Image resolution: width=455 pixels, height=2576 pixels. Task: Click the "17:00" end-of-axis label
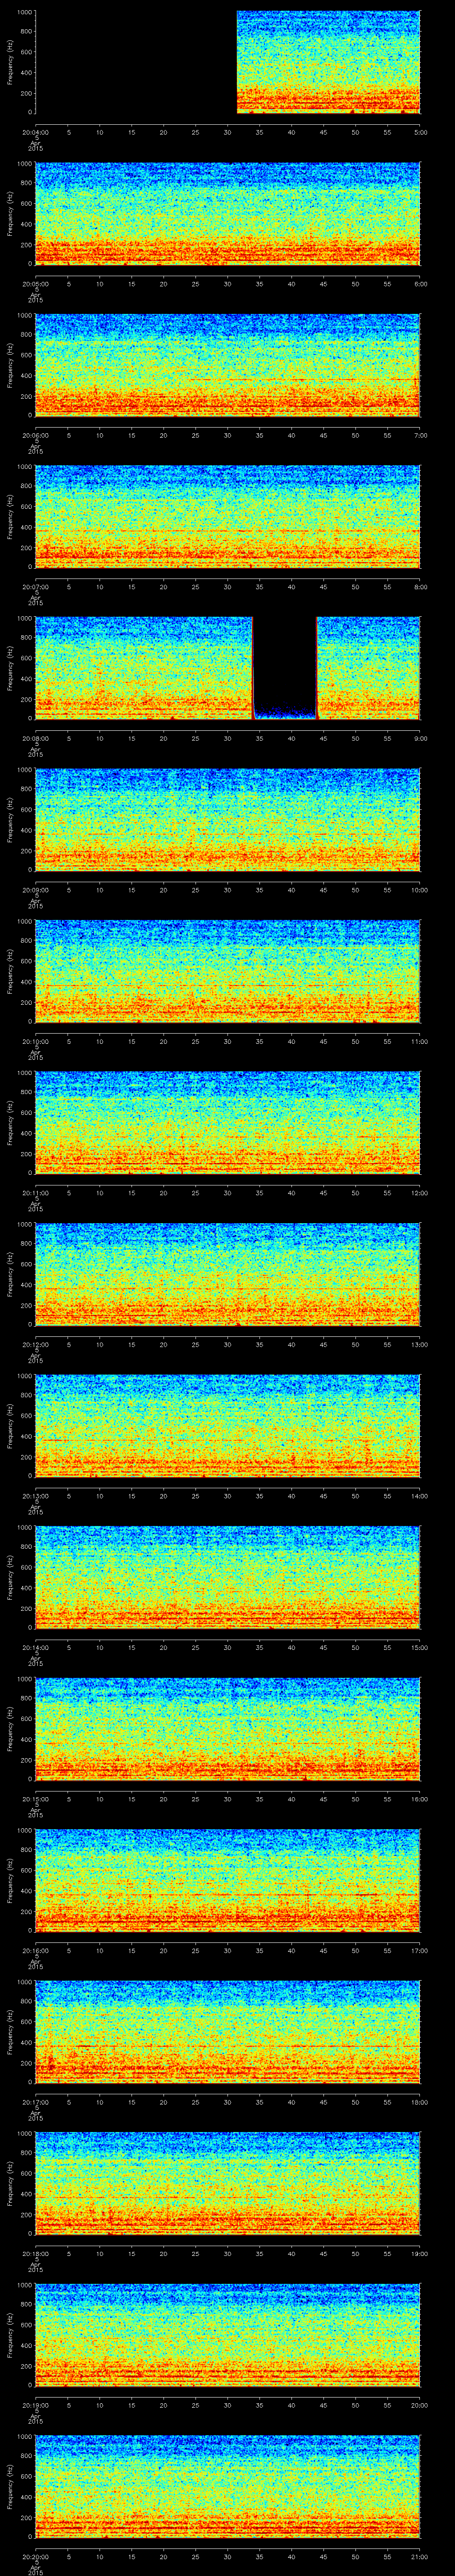pos(420,1950)
